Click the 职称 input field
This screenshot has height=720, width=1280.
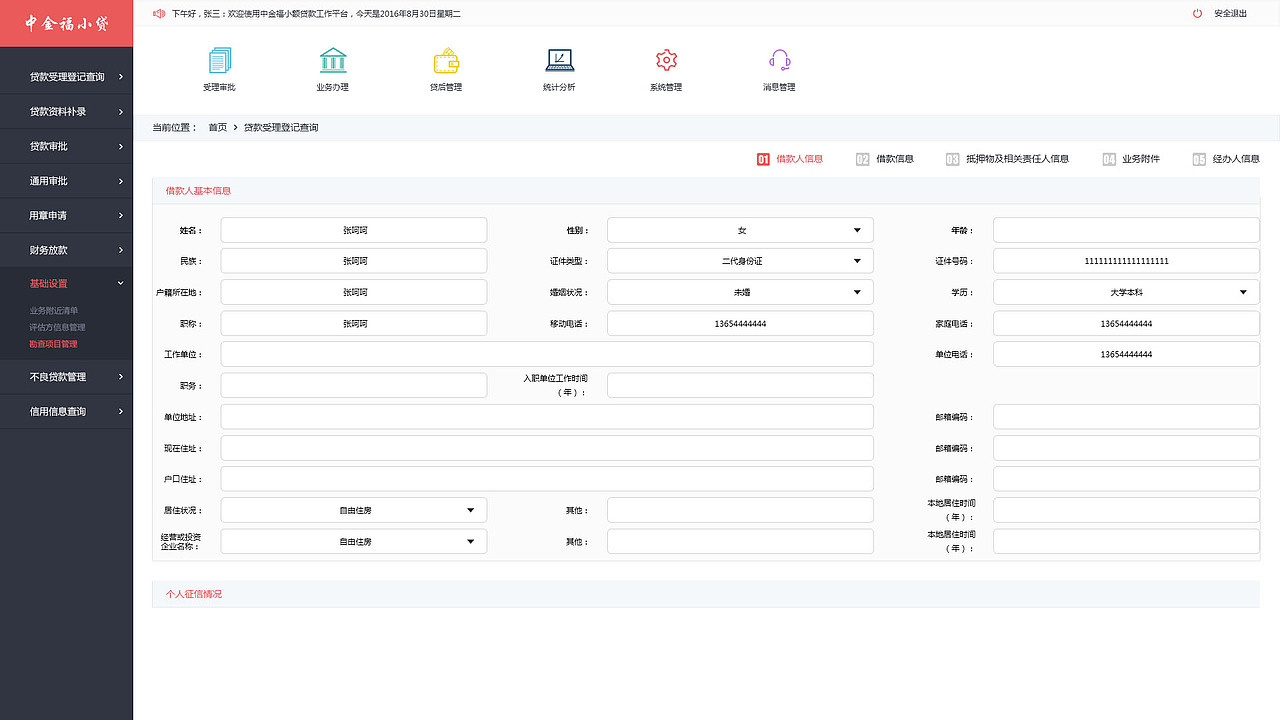(354, 323)
